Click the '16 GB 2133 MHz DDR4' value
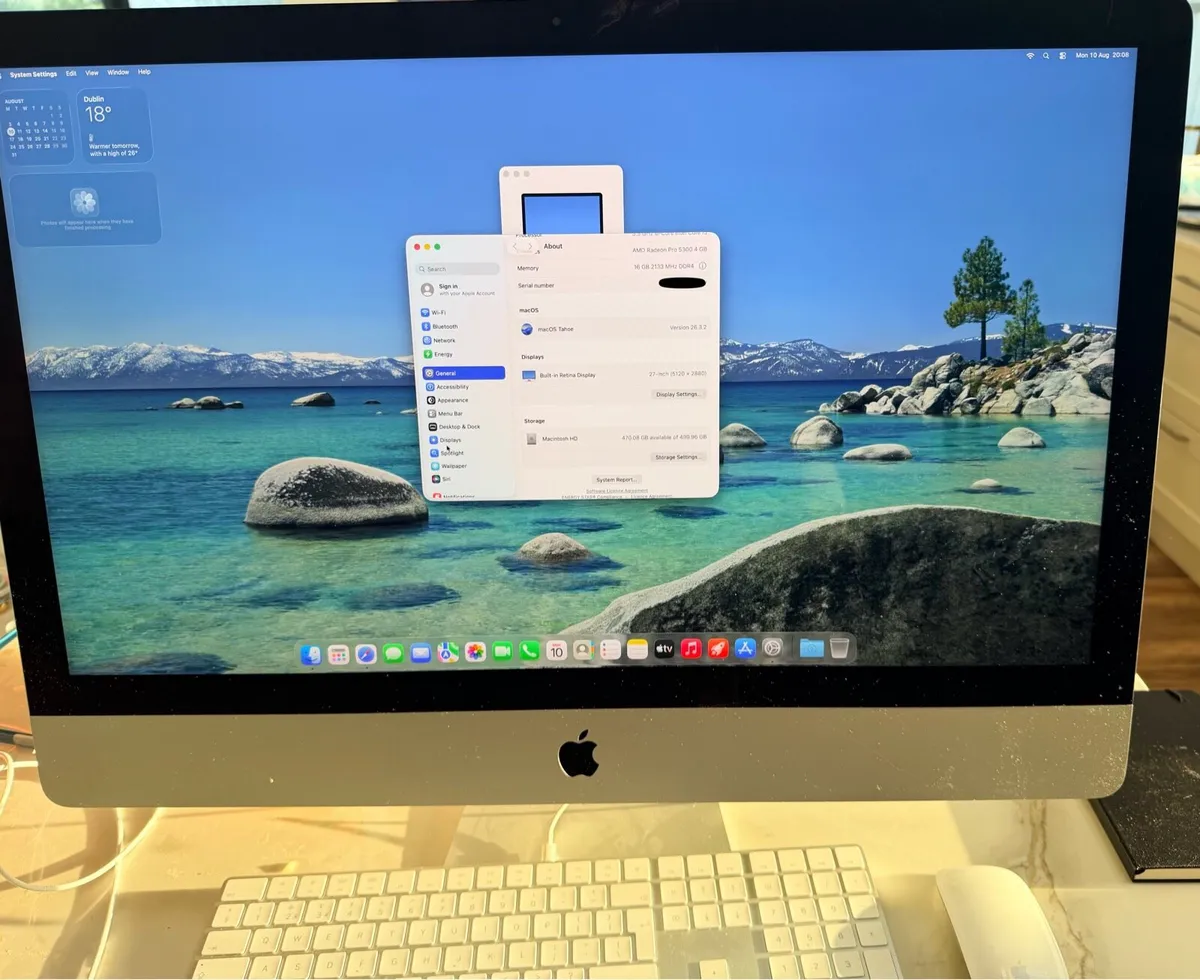Image resolution: width=1200 pixels, height=980 pixels. (x=664, y=266)
